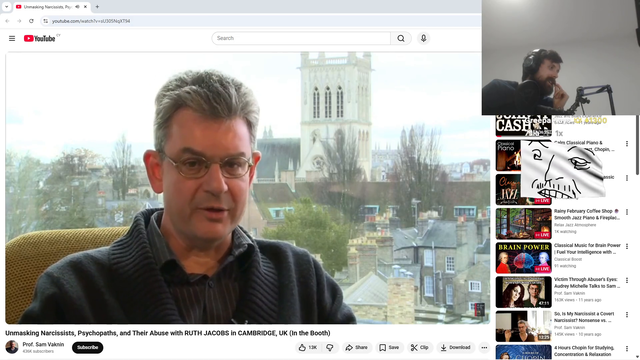Open options for So, Is My Narcissist
This screenshot has height=360, width=640.
(627, 315)
